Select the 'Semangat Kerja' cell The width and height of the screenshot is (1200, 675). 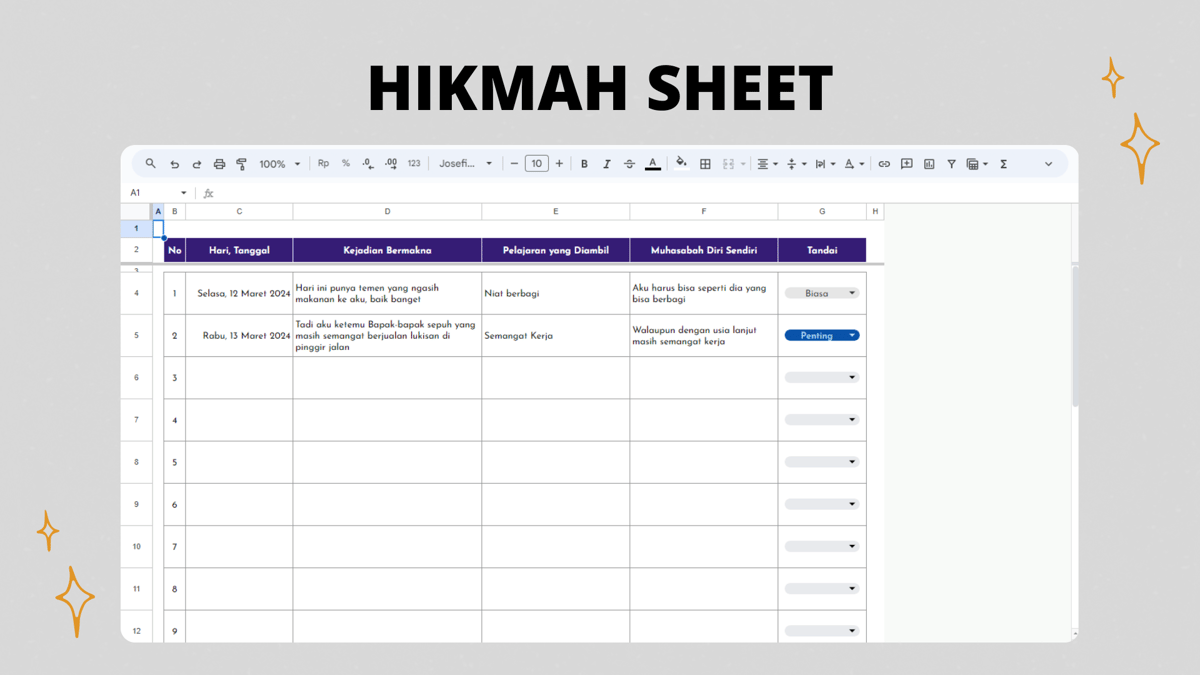point(556,336)
